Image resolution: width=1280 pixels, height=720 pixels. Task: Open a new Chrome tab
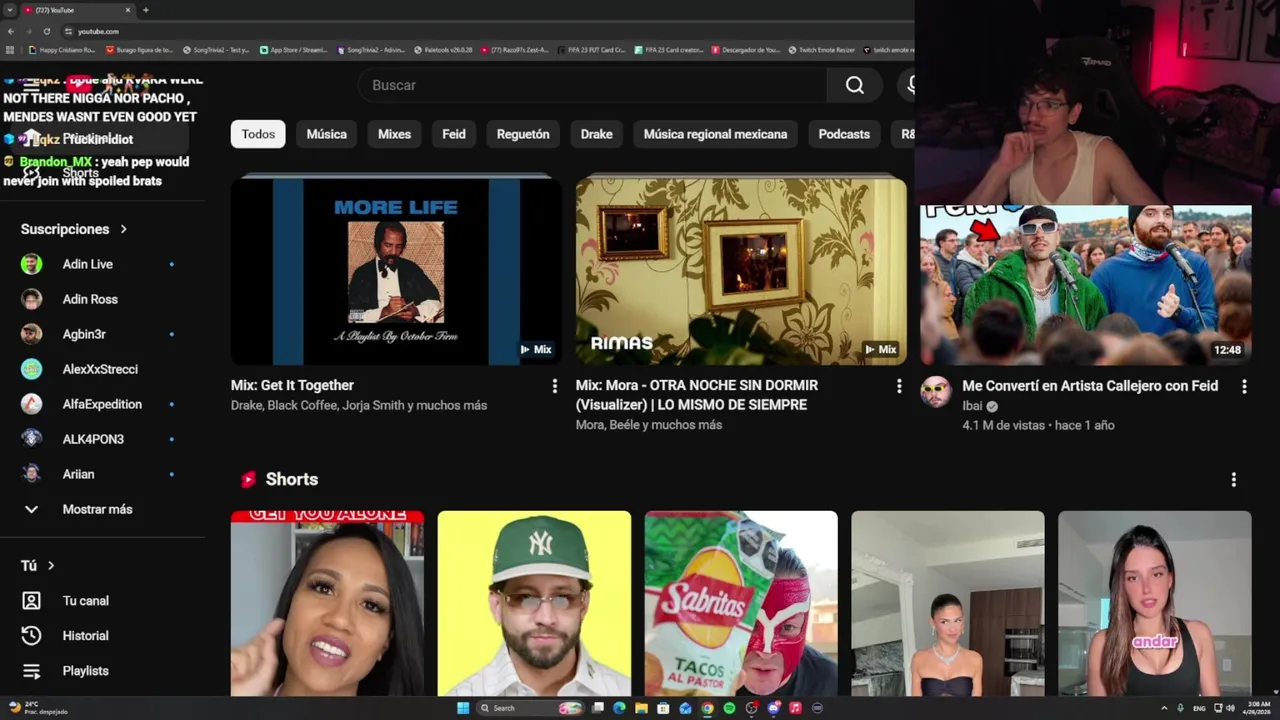[145, 10]
